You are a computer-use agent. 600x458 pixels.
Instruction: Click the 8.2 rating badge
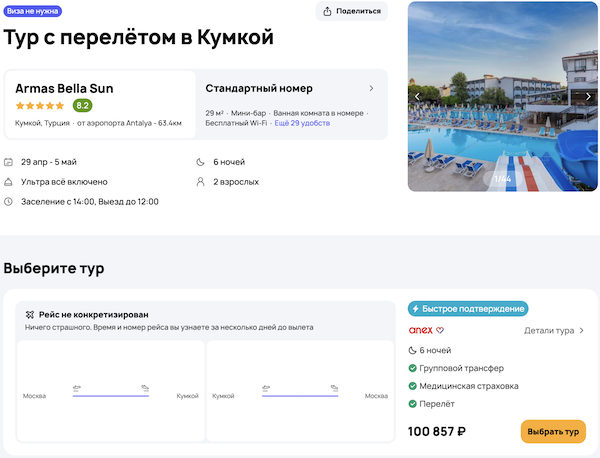coord(82,106)
